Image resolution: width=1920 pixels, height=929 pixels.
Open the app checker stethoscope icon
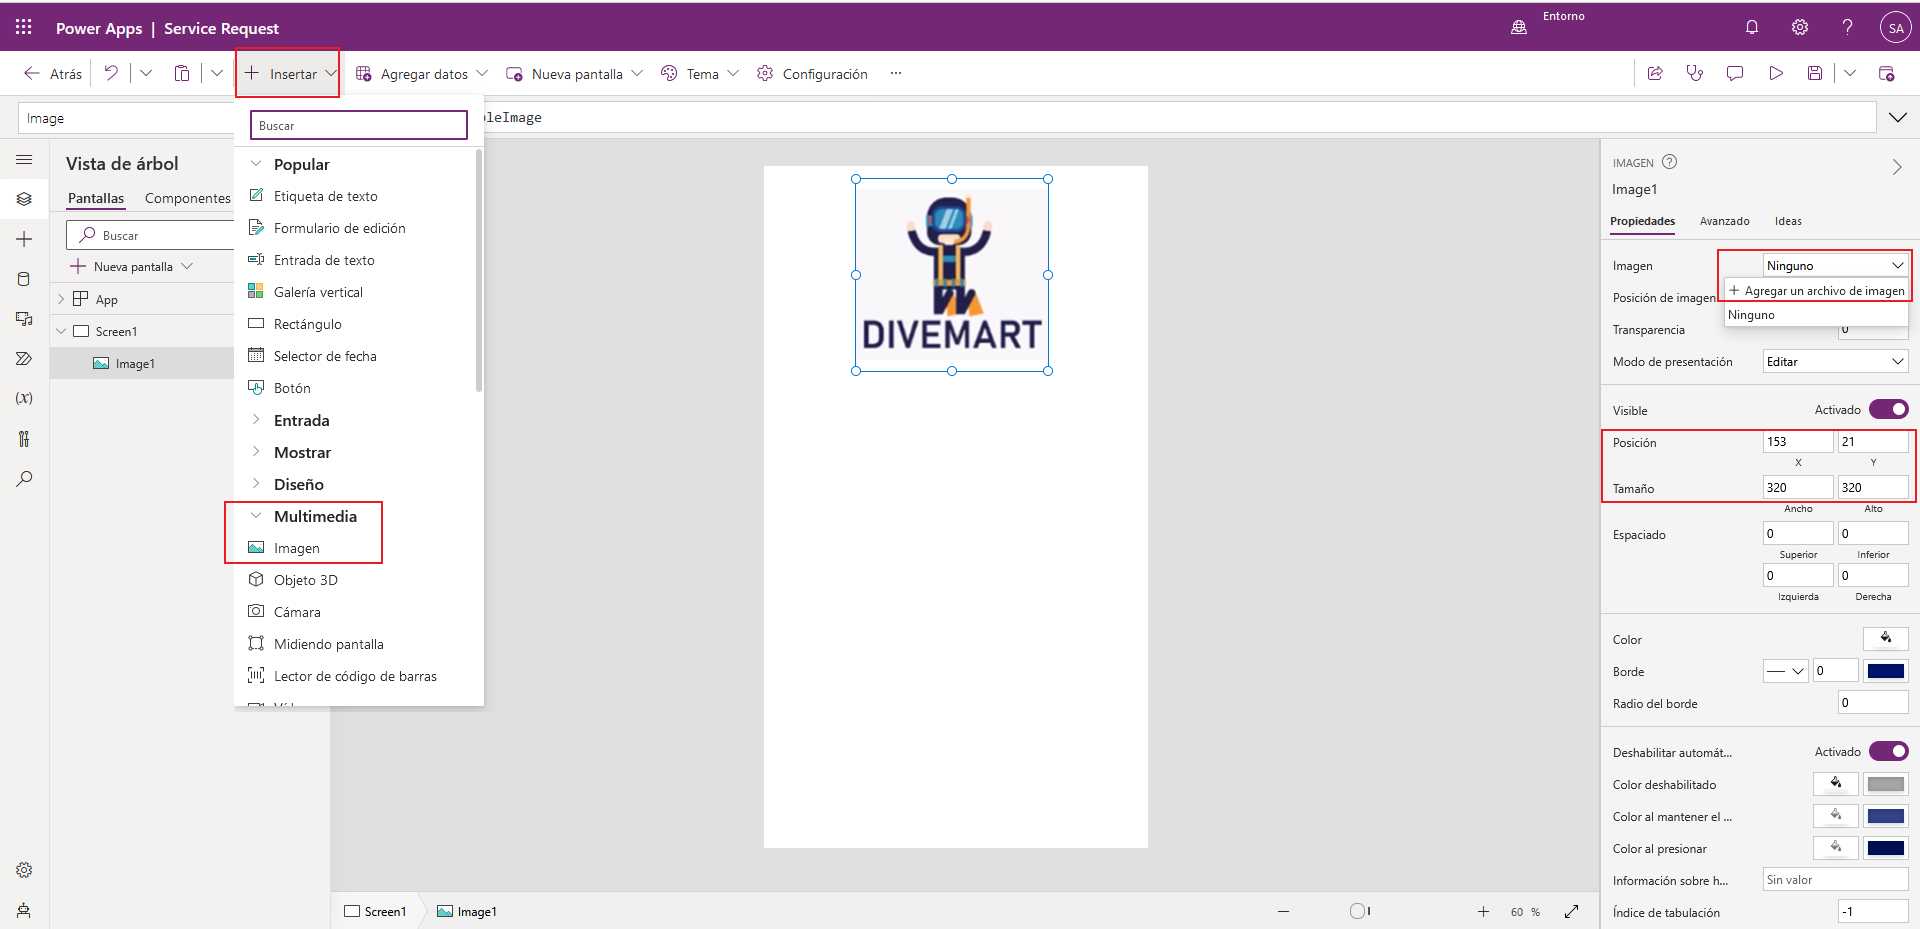pyautogui.click(x=1695, y=73)
